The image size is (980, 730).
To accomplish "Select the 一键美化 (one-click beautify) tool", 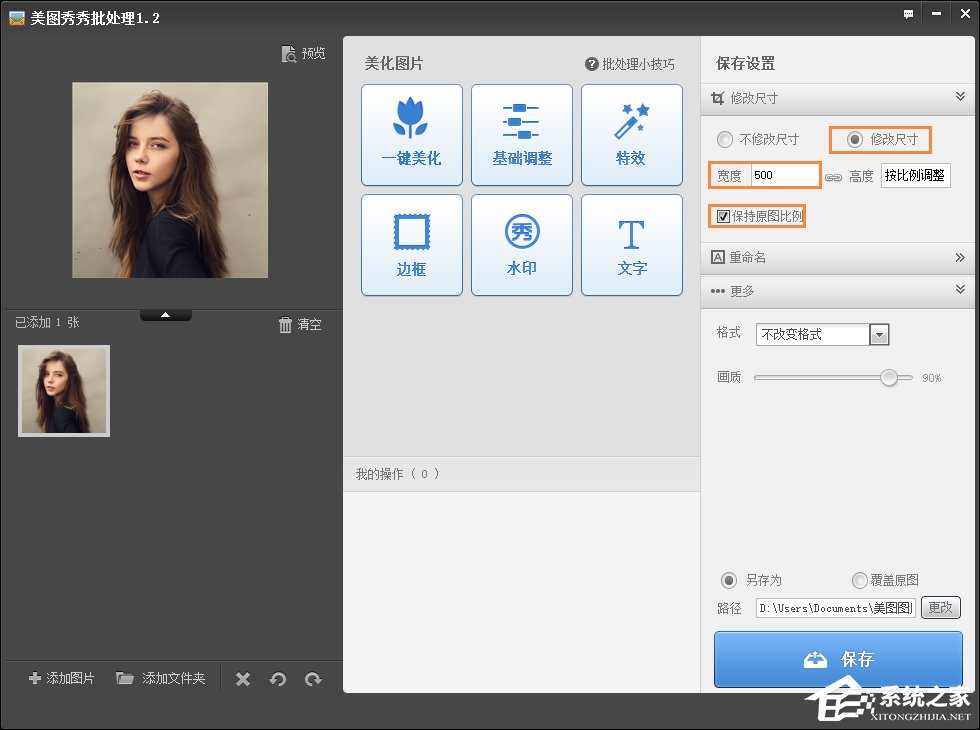I will [x=411, y=135].
